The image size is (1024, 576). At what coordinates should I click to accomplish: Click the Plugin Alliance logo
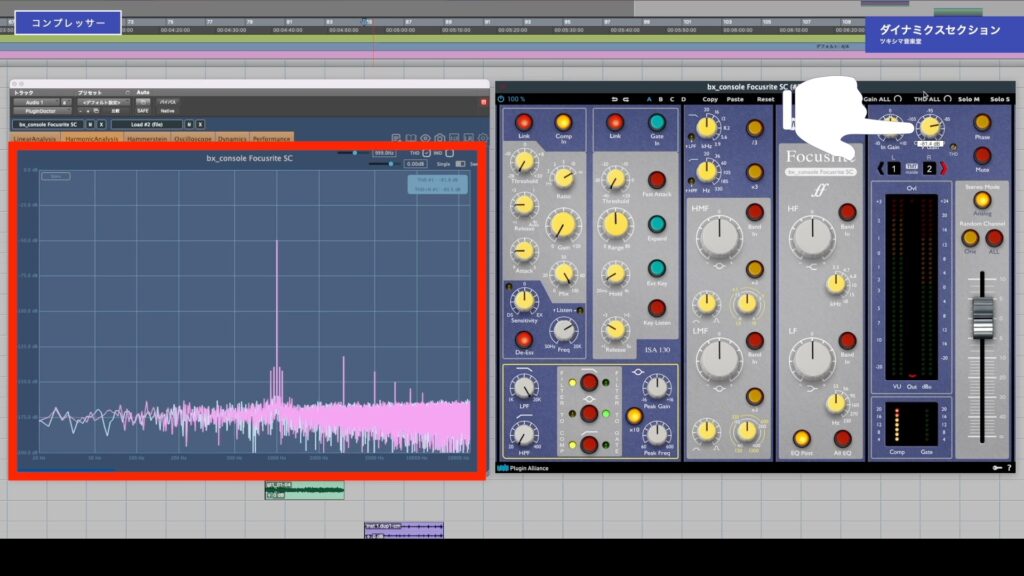click(523, 468)
